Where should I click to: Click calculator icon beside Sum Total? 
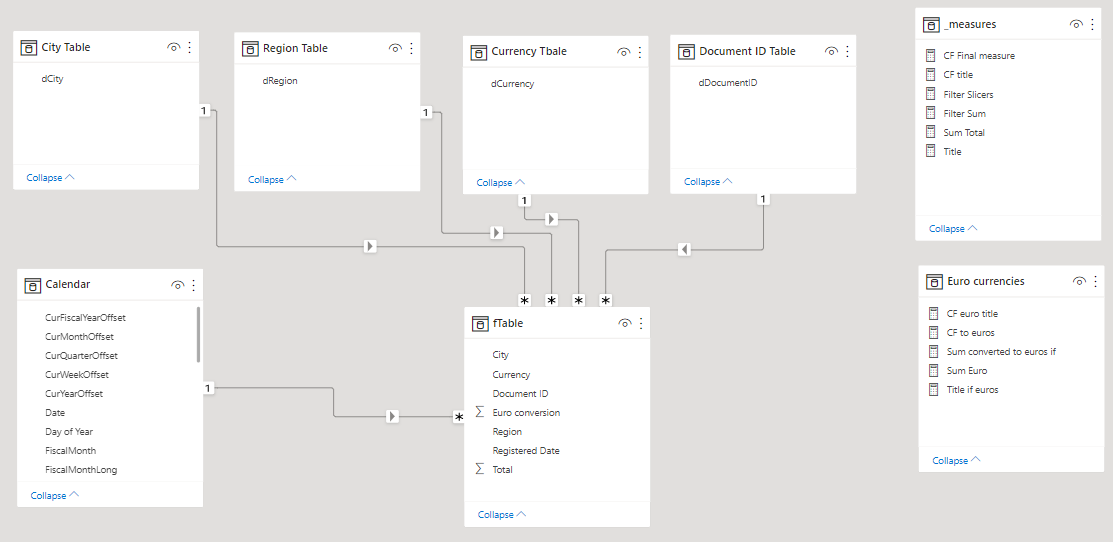931,132
